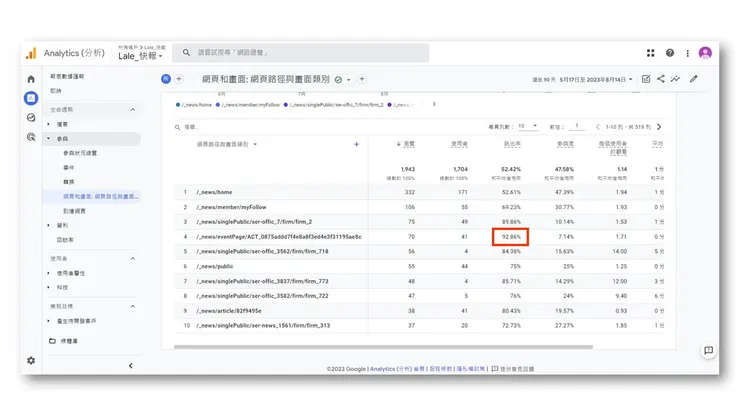Open Admin settings gear icon
Image resolution: width=740 pixels, height=416 pixels.
(x=31, y=361)
